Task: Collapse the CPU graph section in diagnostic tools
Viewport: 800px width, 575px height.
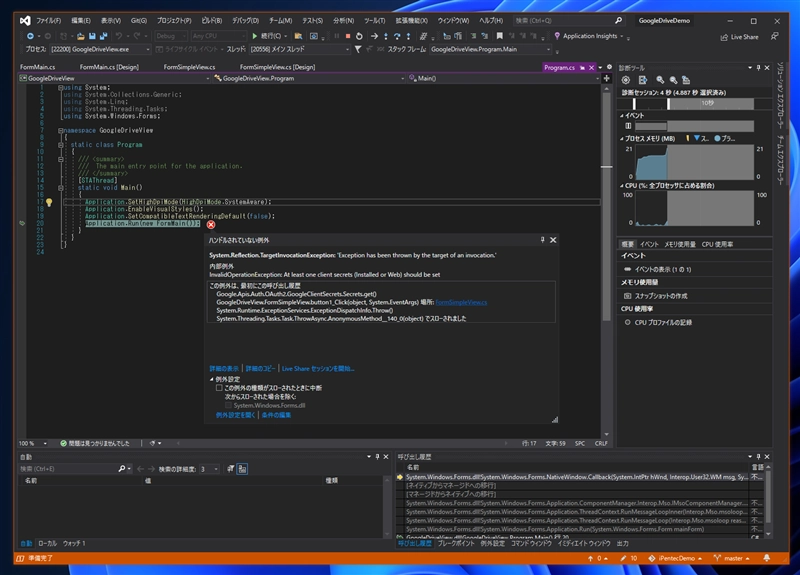Action: tap(621, 186)
